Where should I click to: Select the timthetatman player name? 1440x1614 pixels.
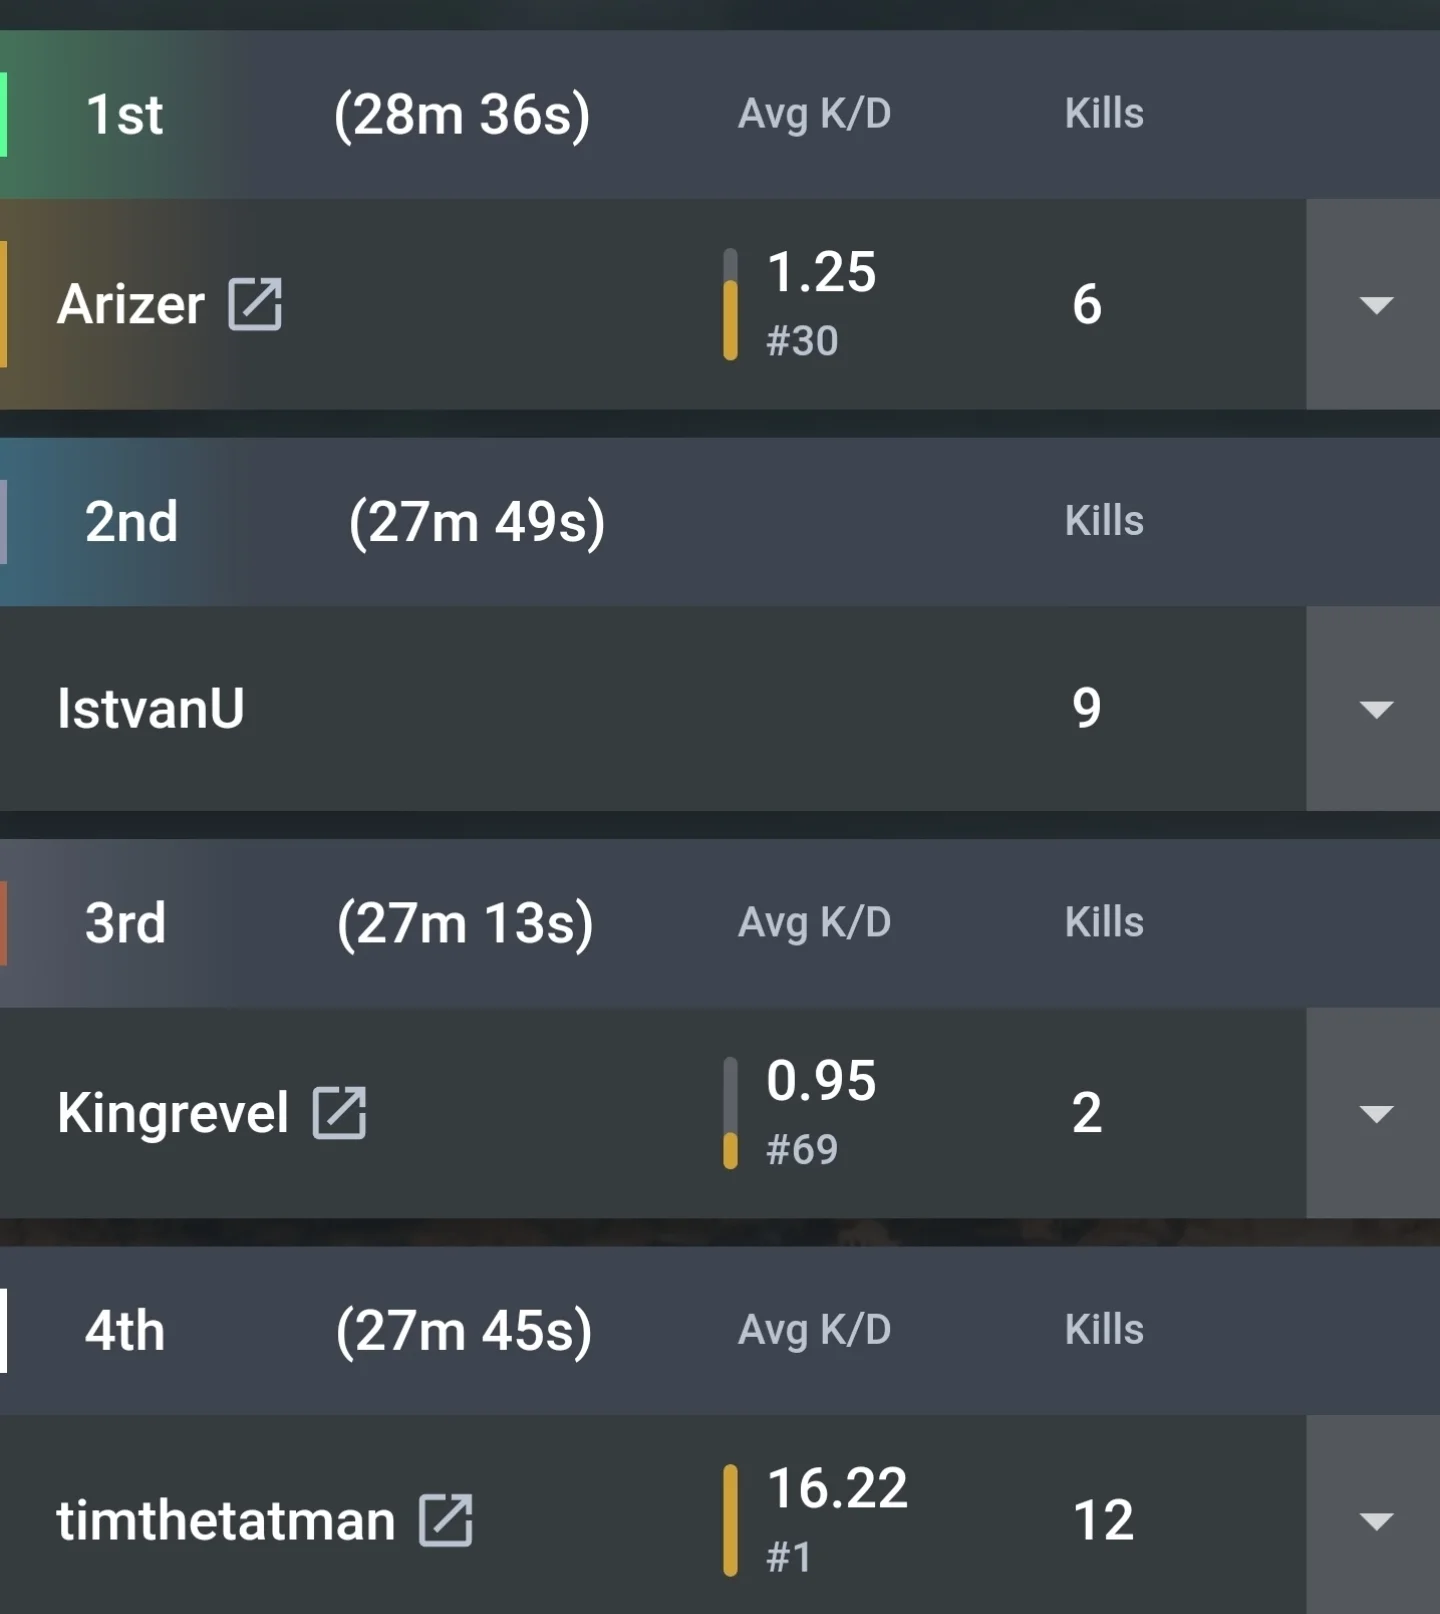pos(226,1520)
